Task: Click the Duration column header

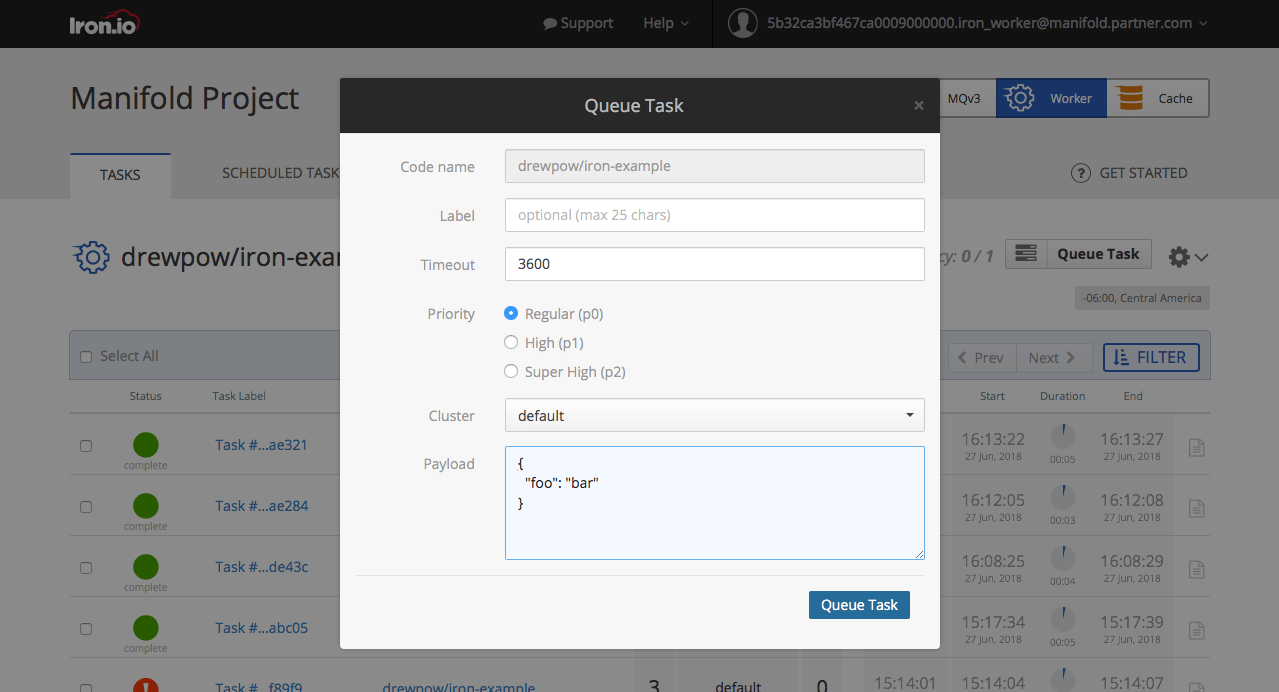Action: 1062,396
